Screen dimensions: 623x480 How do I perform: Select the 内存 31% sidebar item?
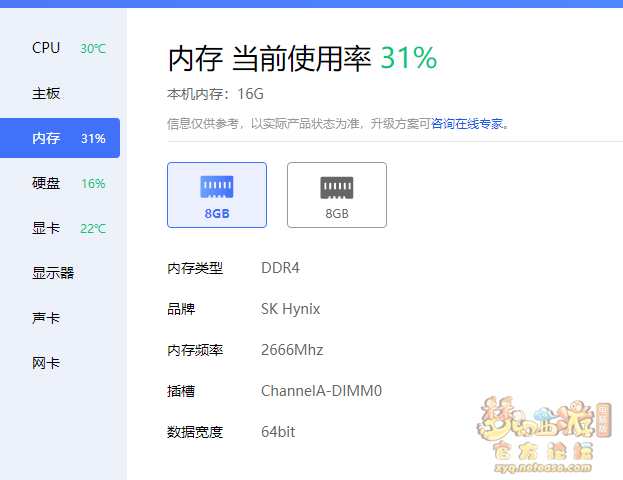60,138
